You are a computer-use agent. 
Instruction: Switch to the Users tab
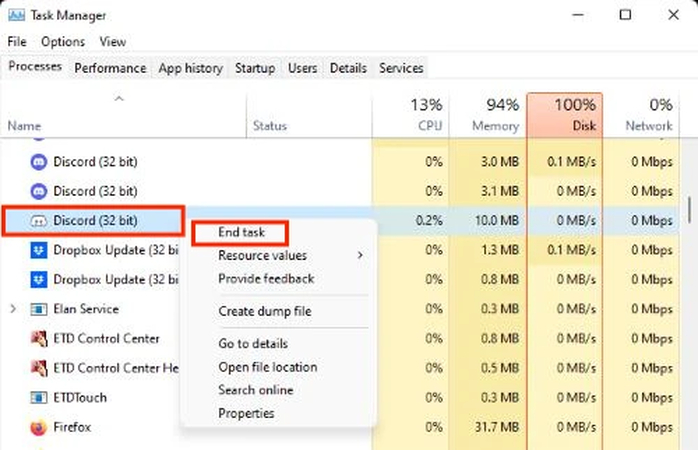click(x=302, y=68)
